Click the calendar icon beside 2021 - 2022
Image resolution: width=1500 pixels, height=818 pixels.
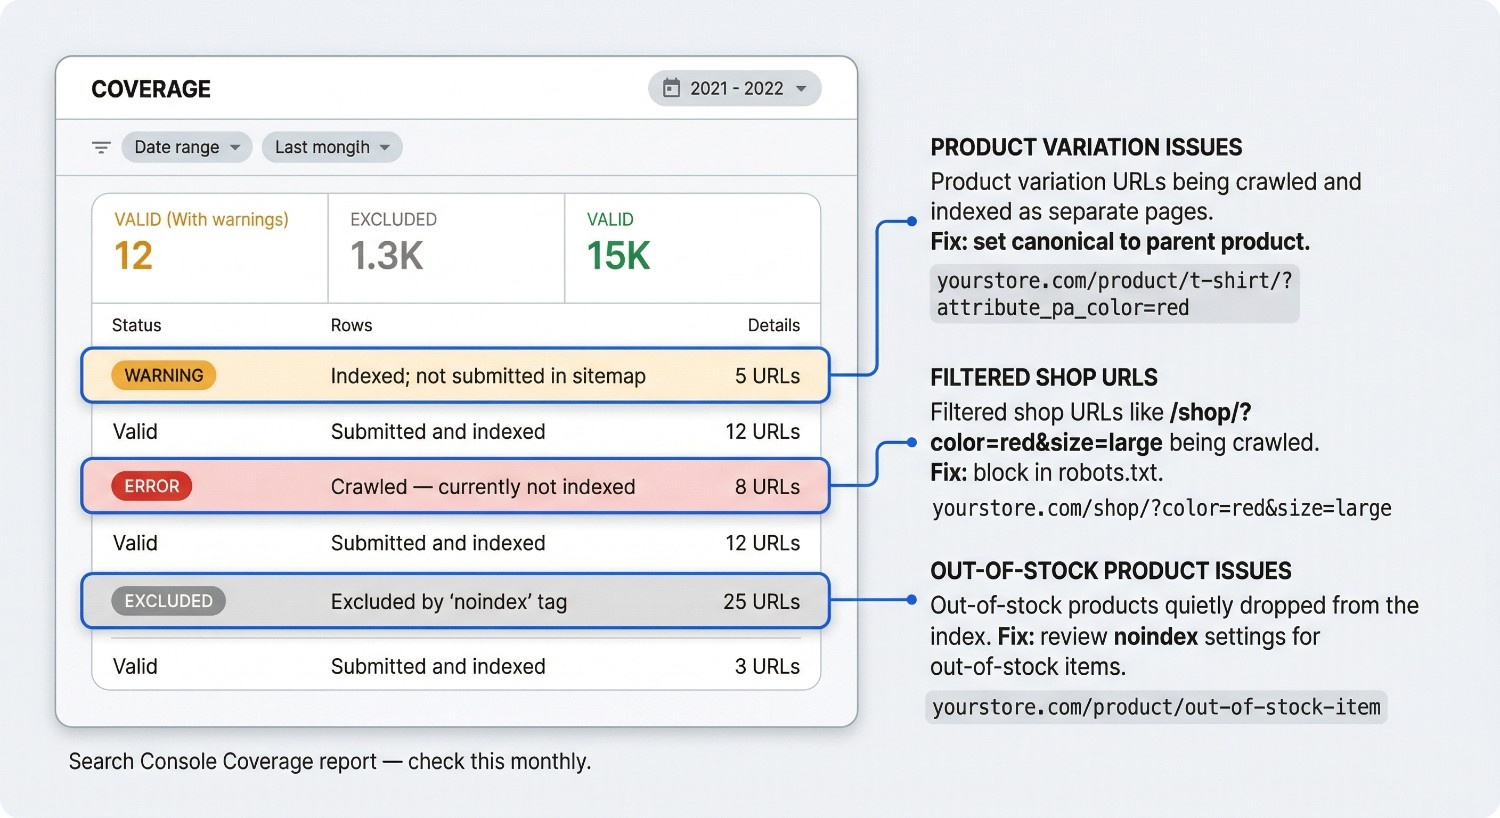672,88
